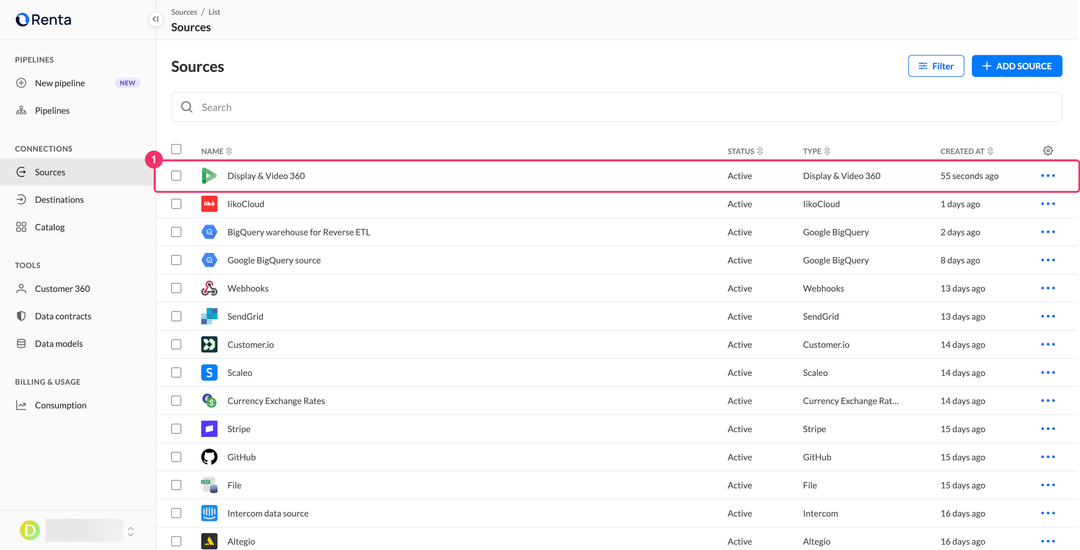Click the Renta logo
This screenshot has height=550, width=1080.
click(x=43, y=19)
